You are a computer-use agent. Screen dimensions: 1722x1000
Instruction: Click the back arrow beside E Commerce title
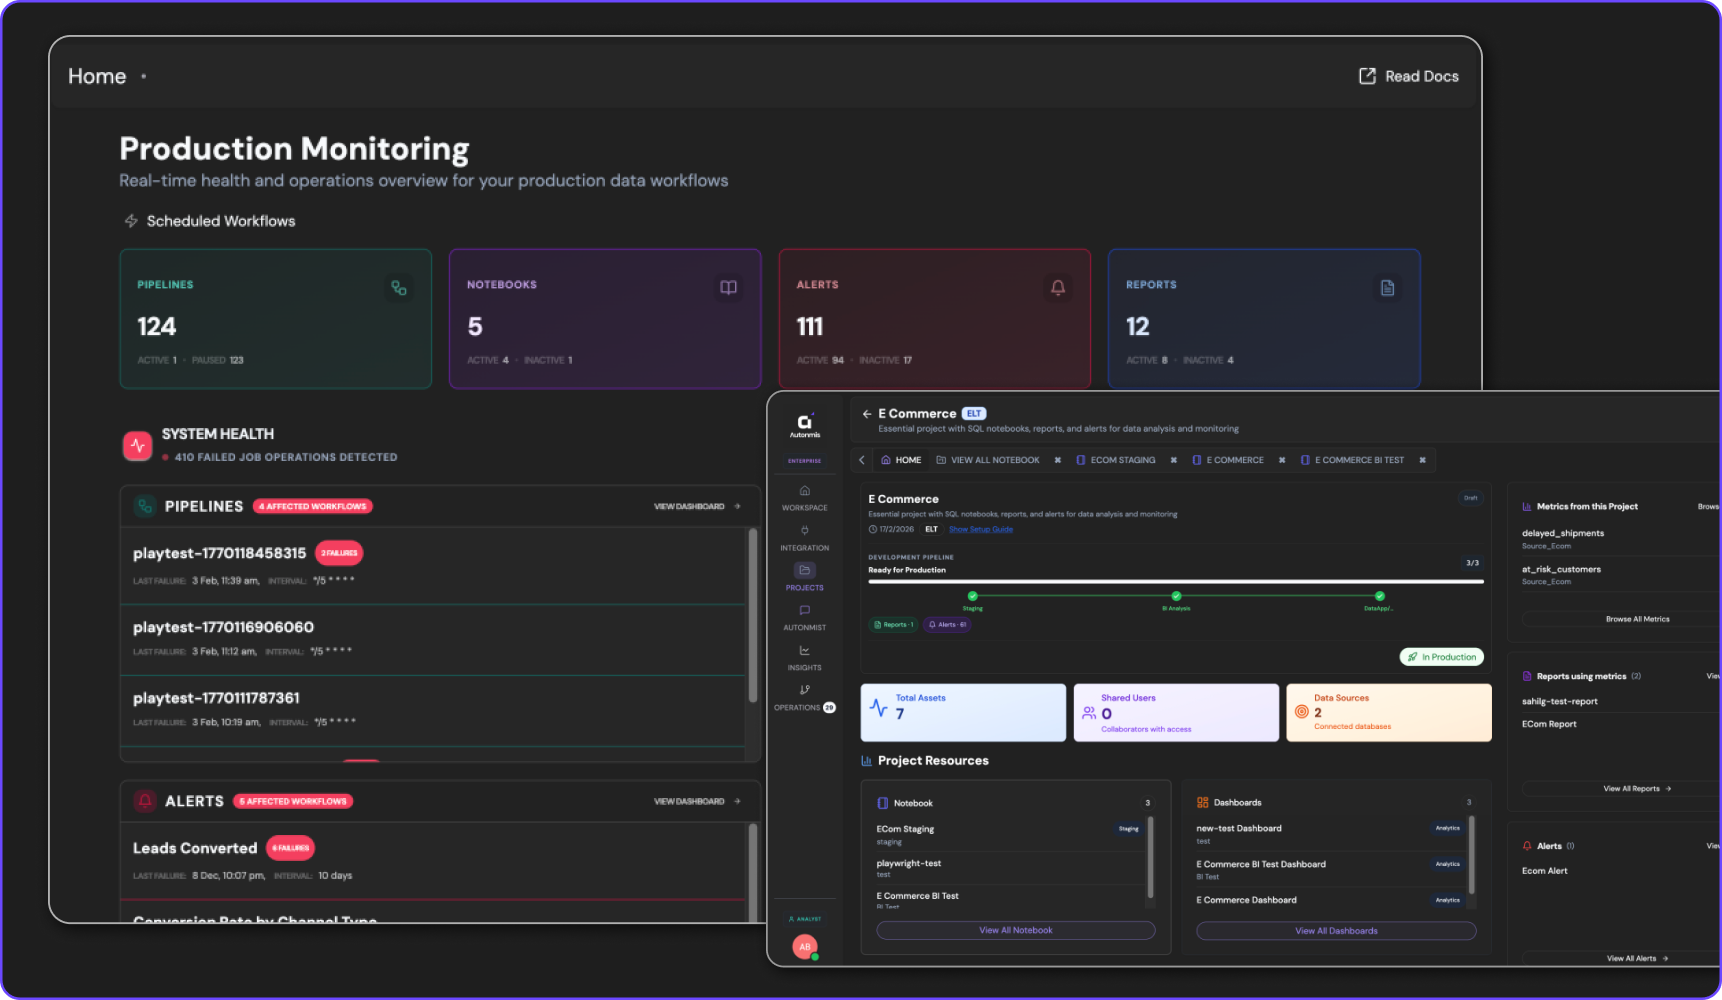pos(866,414)
